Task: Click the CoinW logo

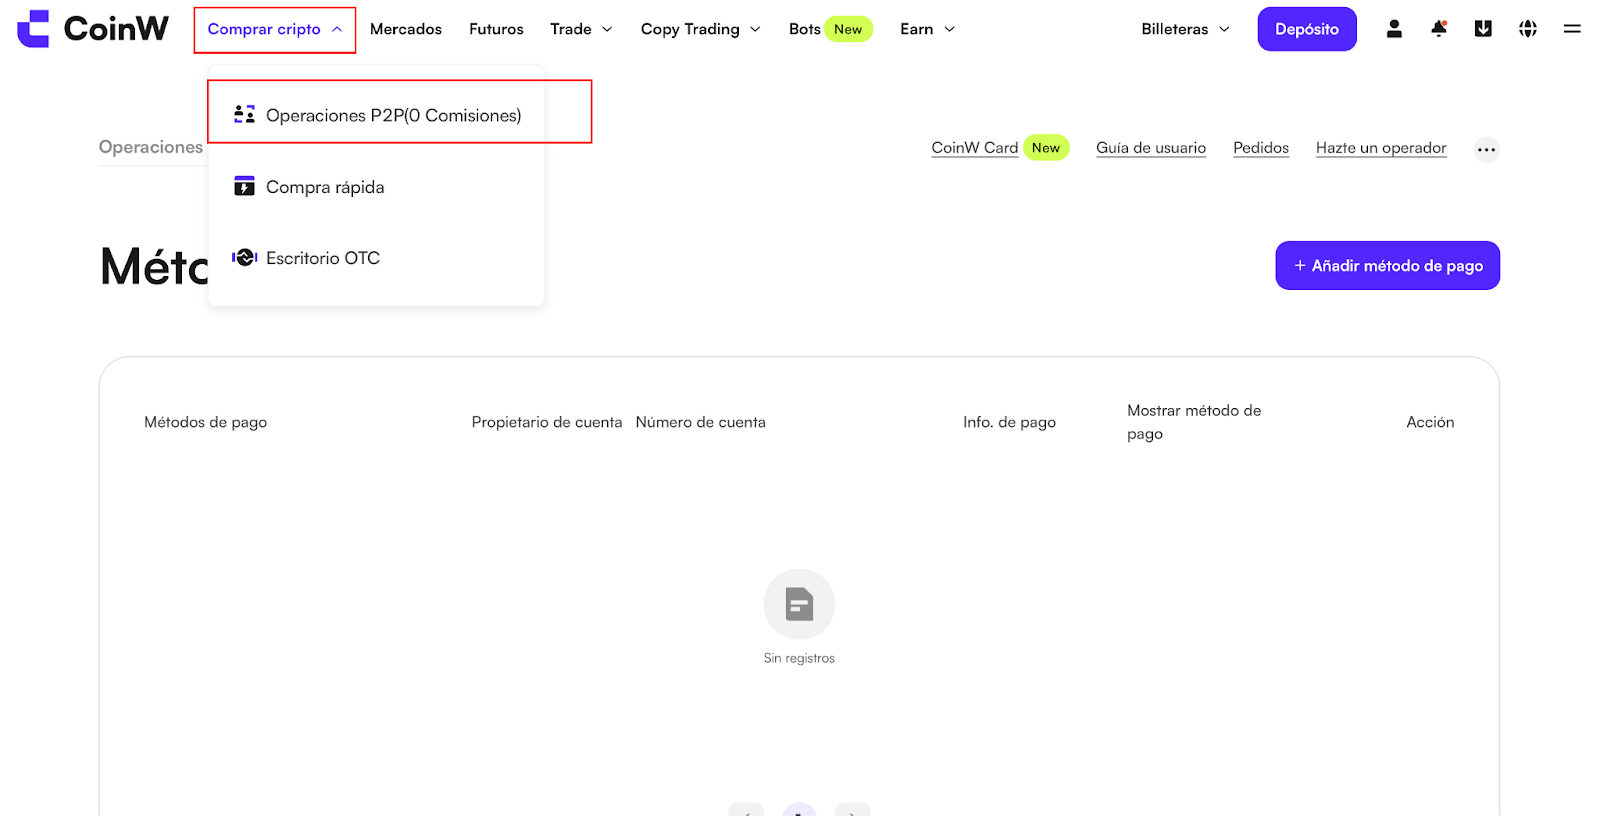Action: 93,29
